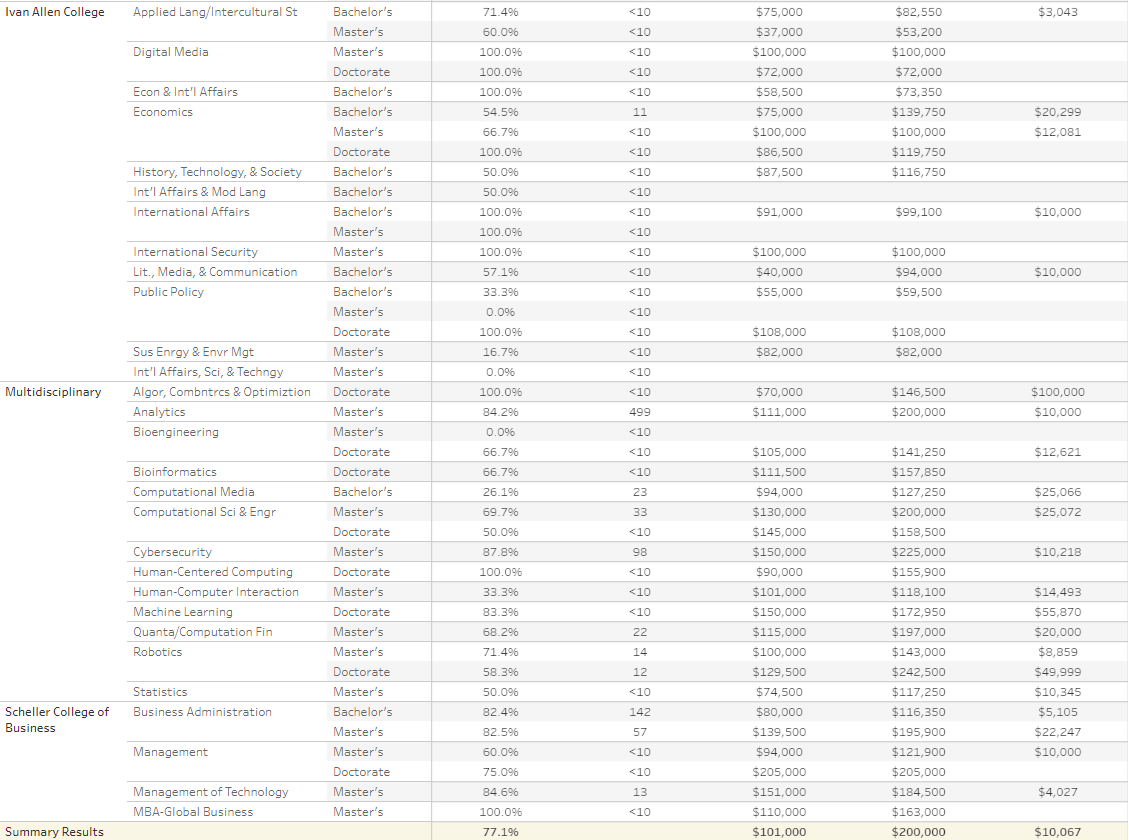
Task: Select the MBA-Global Business program label
Action: [x=193, y=812]
